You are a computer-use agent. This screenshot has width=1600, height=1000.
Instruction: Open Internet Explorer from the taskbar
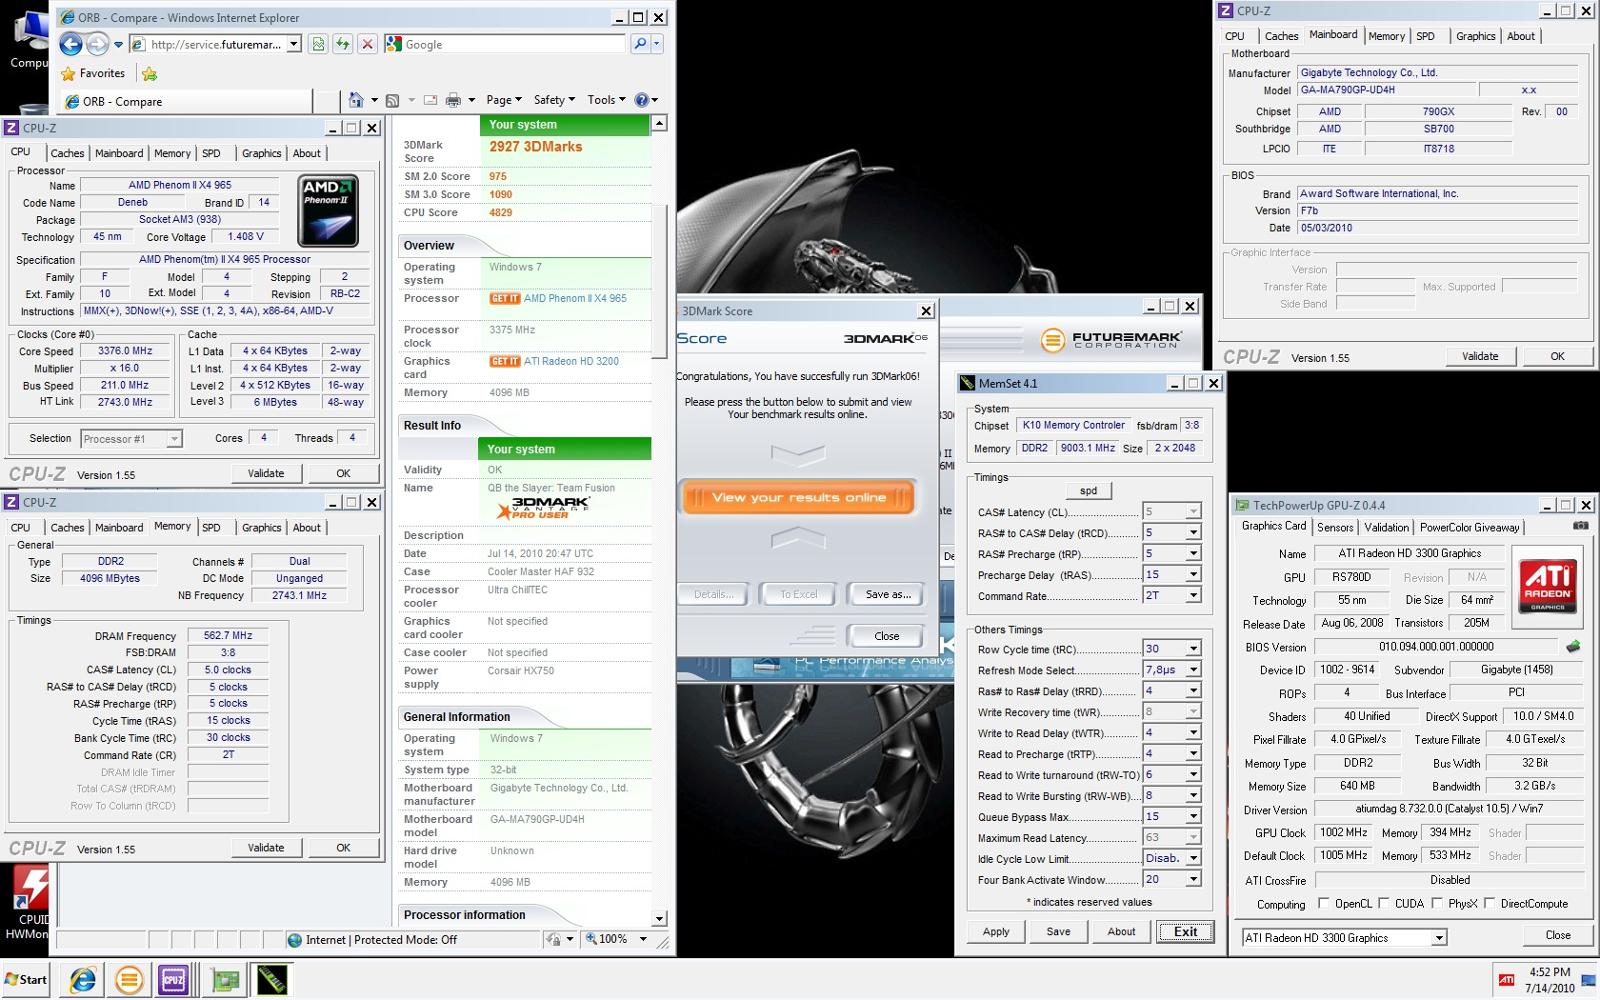(x=82, y=980)
